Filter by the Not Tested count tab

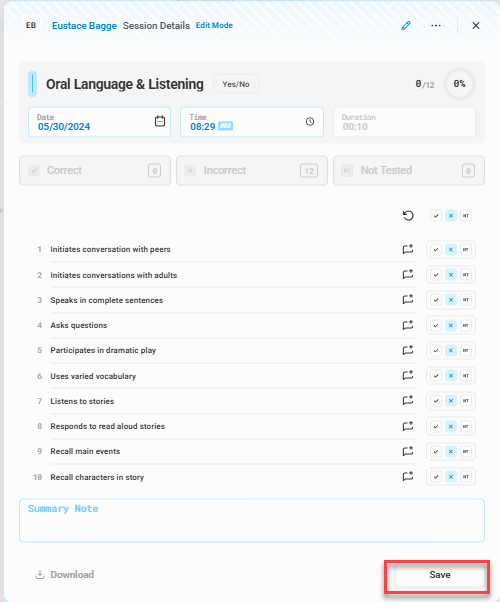(409, 170)
